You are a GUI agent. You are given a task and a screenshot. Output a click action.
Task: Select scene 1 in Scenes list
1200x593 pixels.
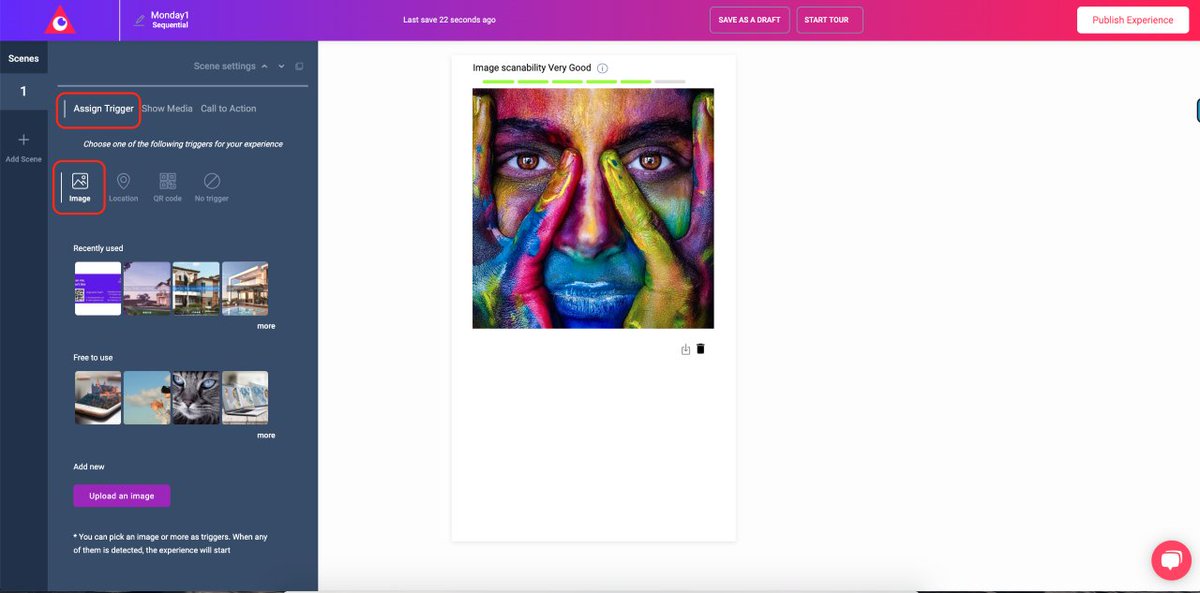[x=24, y=91]
